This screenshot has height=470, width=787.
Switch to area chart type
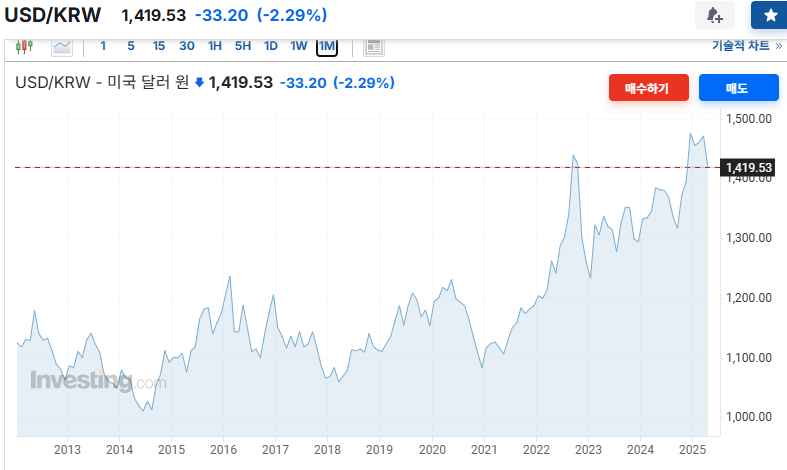tap(62, 47)
